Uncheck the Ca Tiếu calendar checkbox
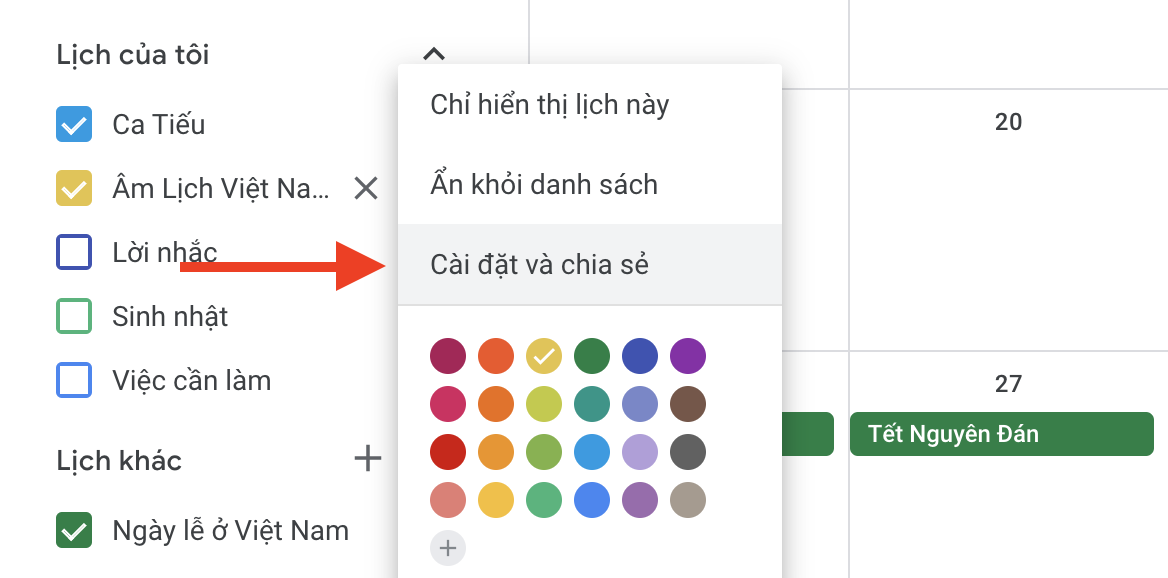This screenshot has height=578, width=1168. click(x=74, y=124)
